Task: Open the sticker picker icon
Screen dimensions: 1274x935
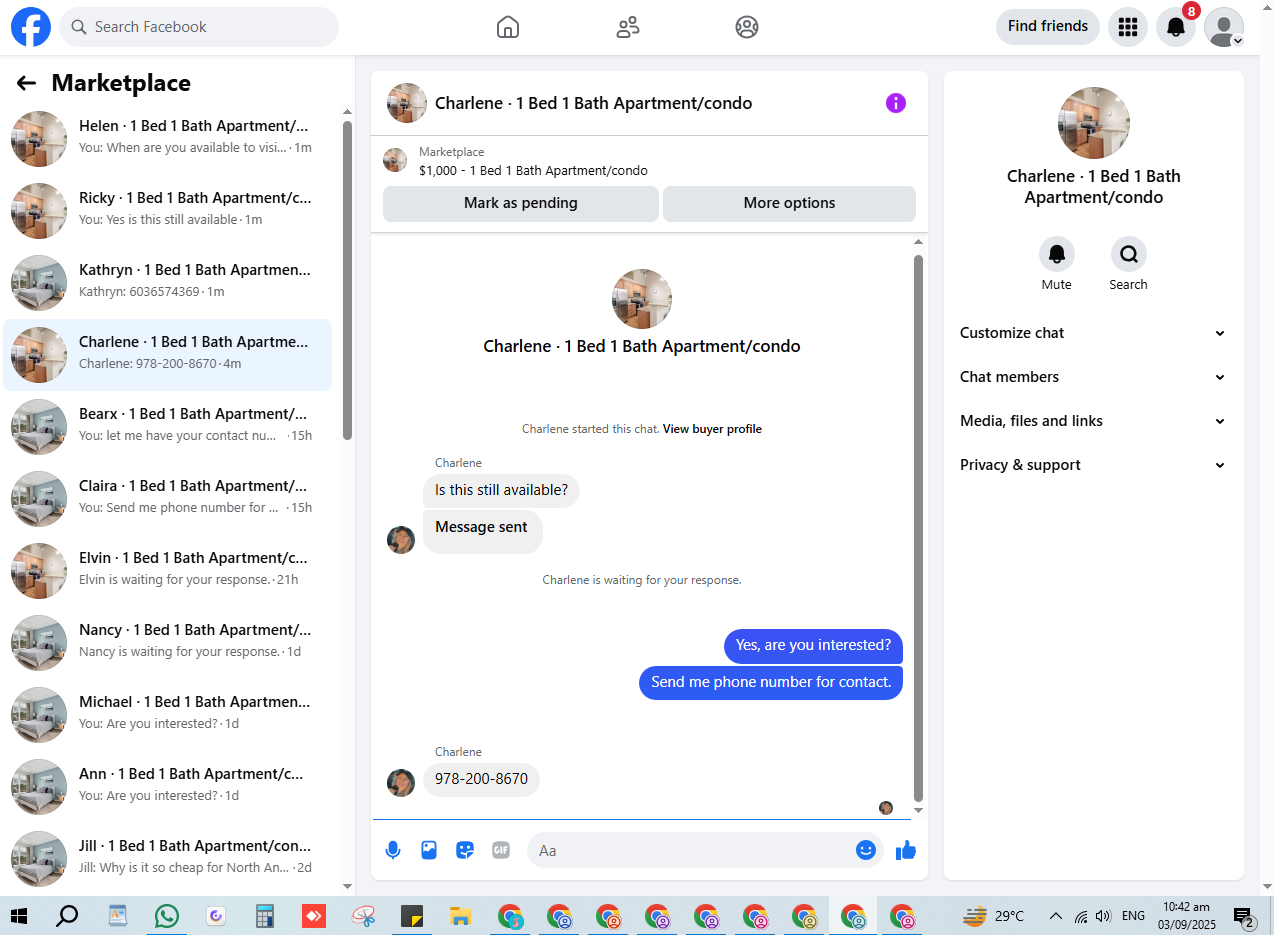Action: (x=465, y=850)
